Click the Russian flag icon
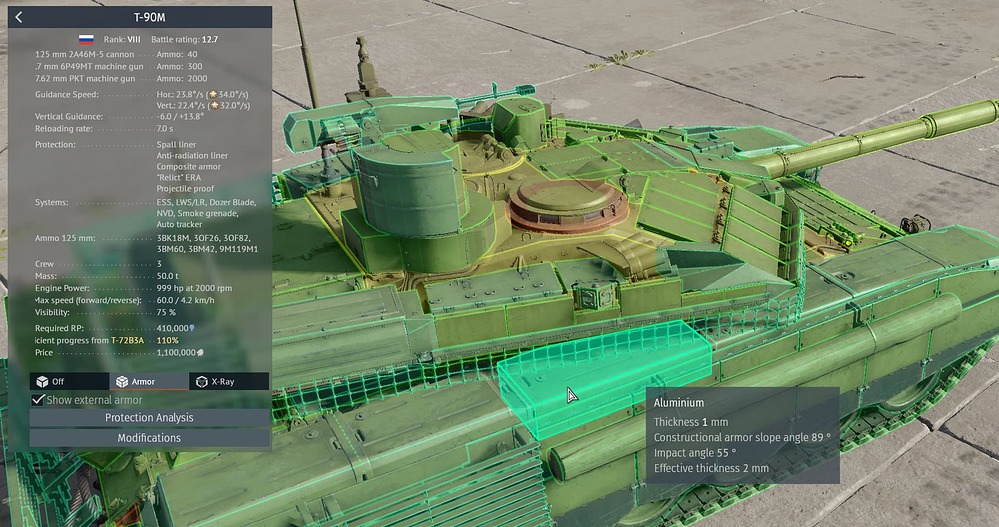Screen dimensions: 999x527 pyautogui.click(x=86, y=40)
